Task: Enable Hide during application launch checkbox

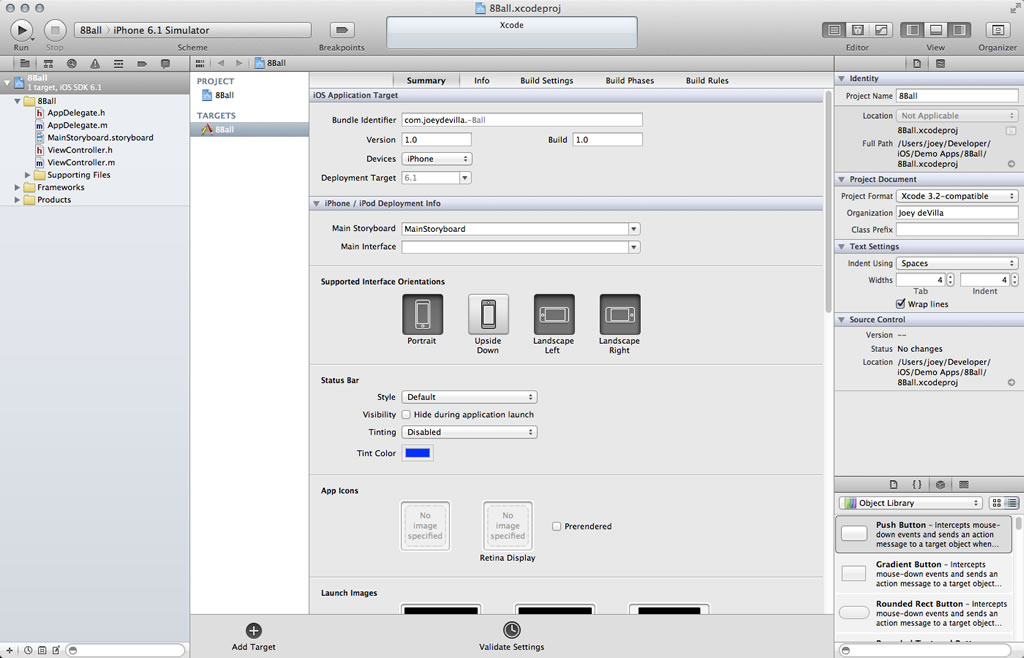Action: pos(406,415)
